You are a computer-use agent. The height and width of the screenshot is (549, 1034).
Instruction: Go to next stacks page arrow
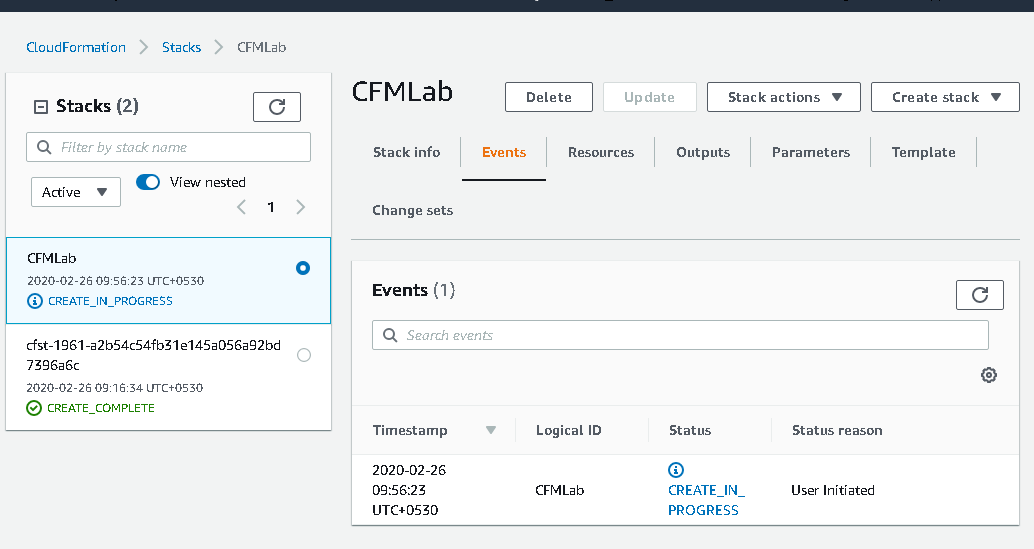click(x=301, y=207)
